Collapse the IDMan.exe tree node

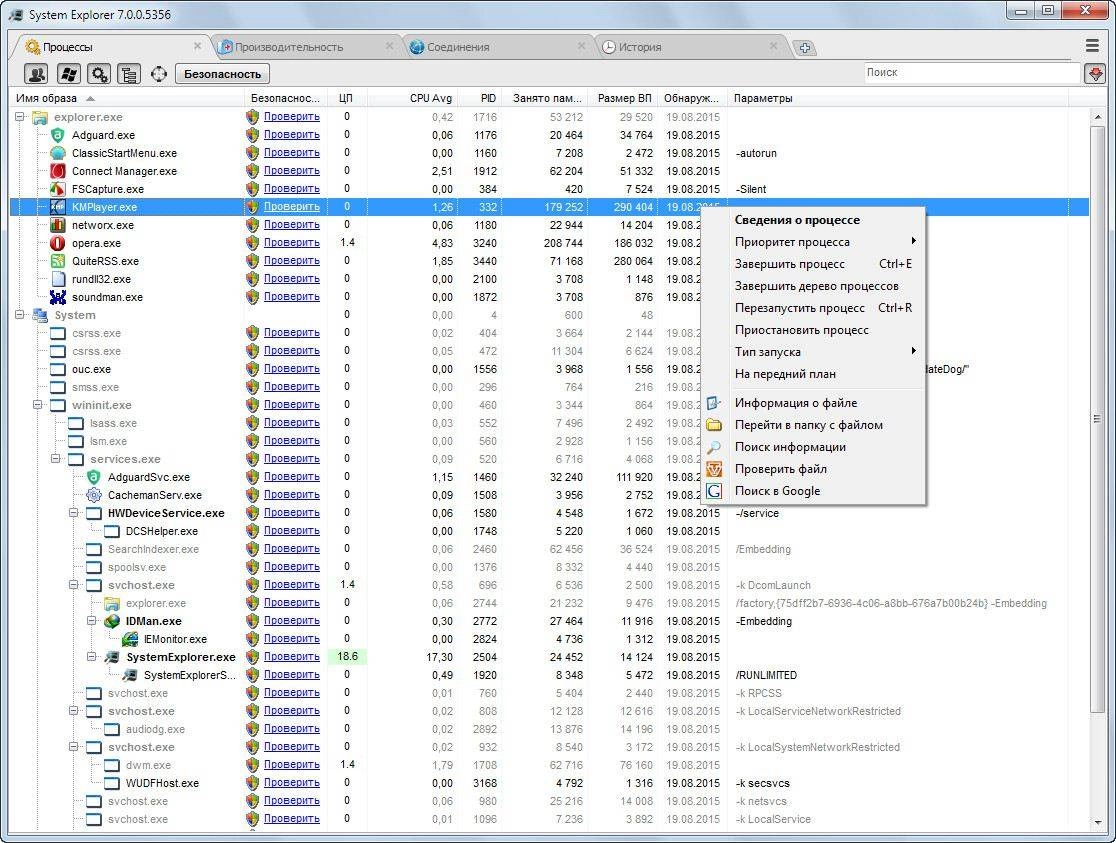coord(92,621)
